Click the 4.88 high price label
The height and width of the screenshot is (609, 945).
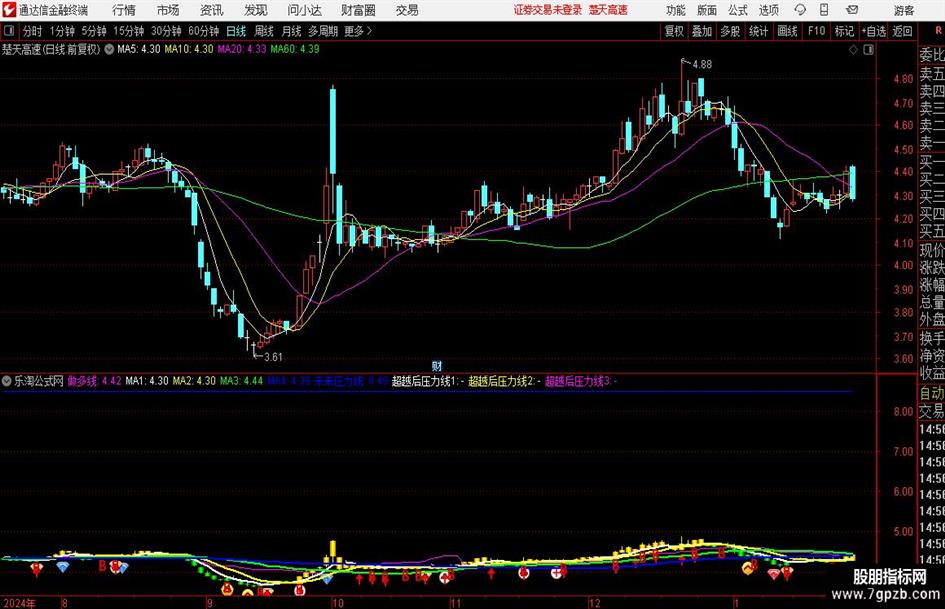[x=702, y=65]
